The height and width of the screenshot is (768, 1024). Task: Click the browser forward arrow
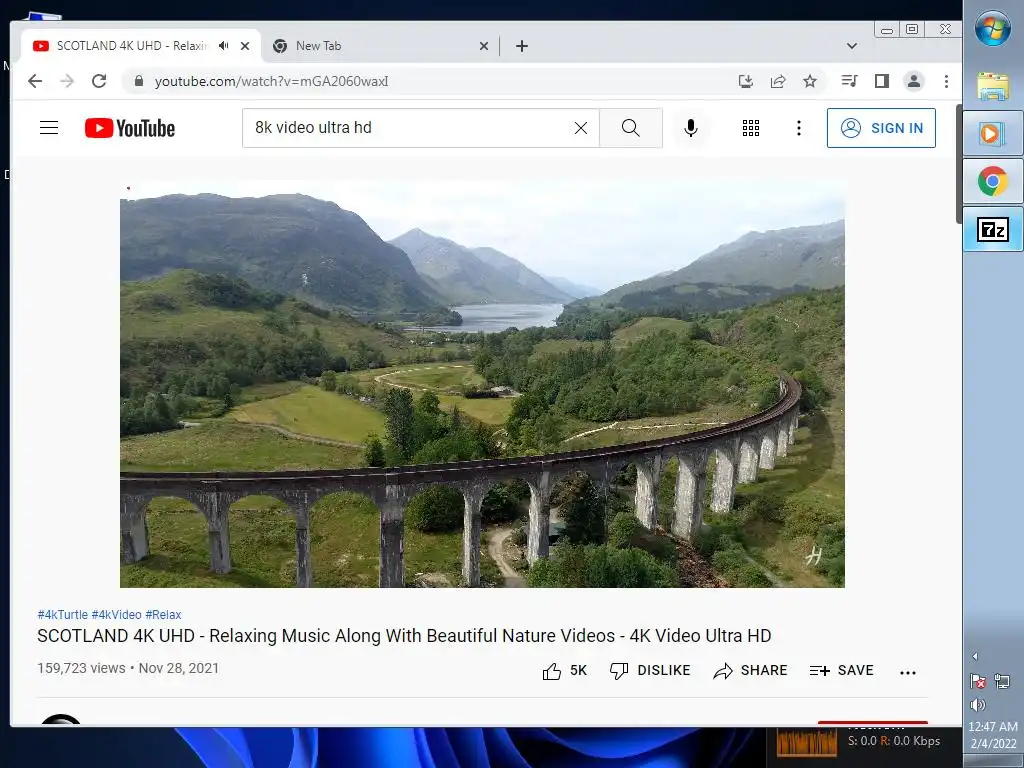(67, 81)
